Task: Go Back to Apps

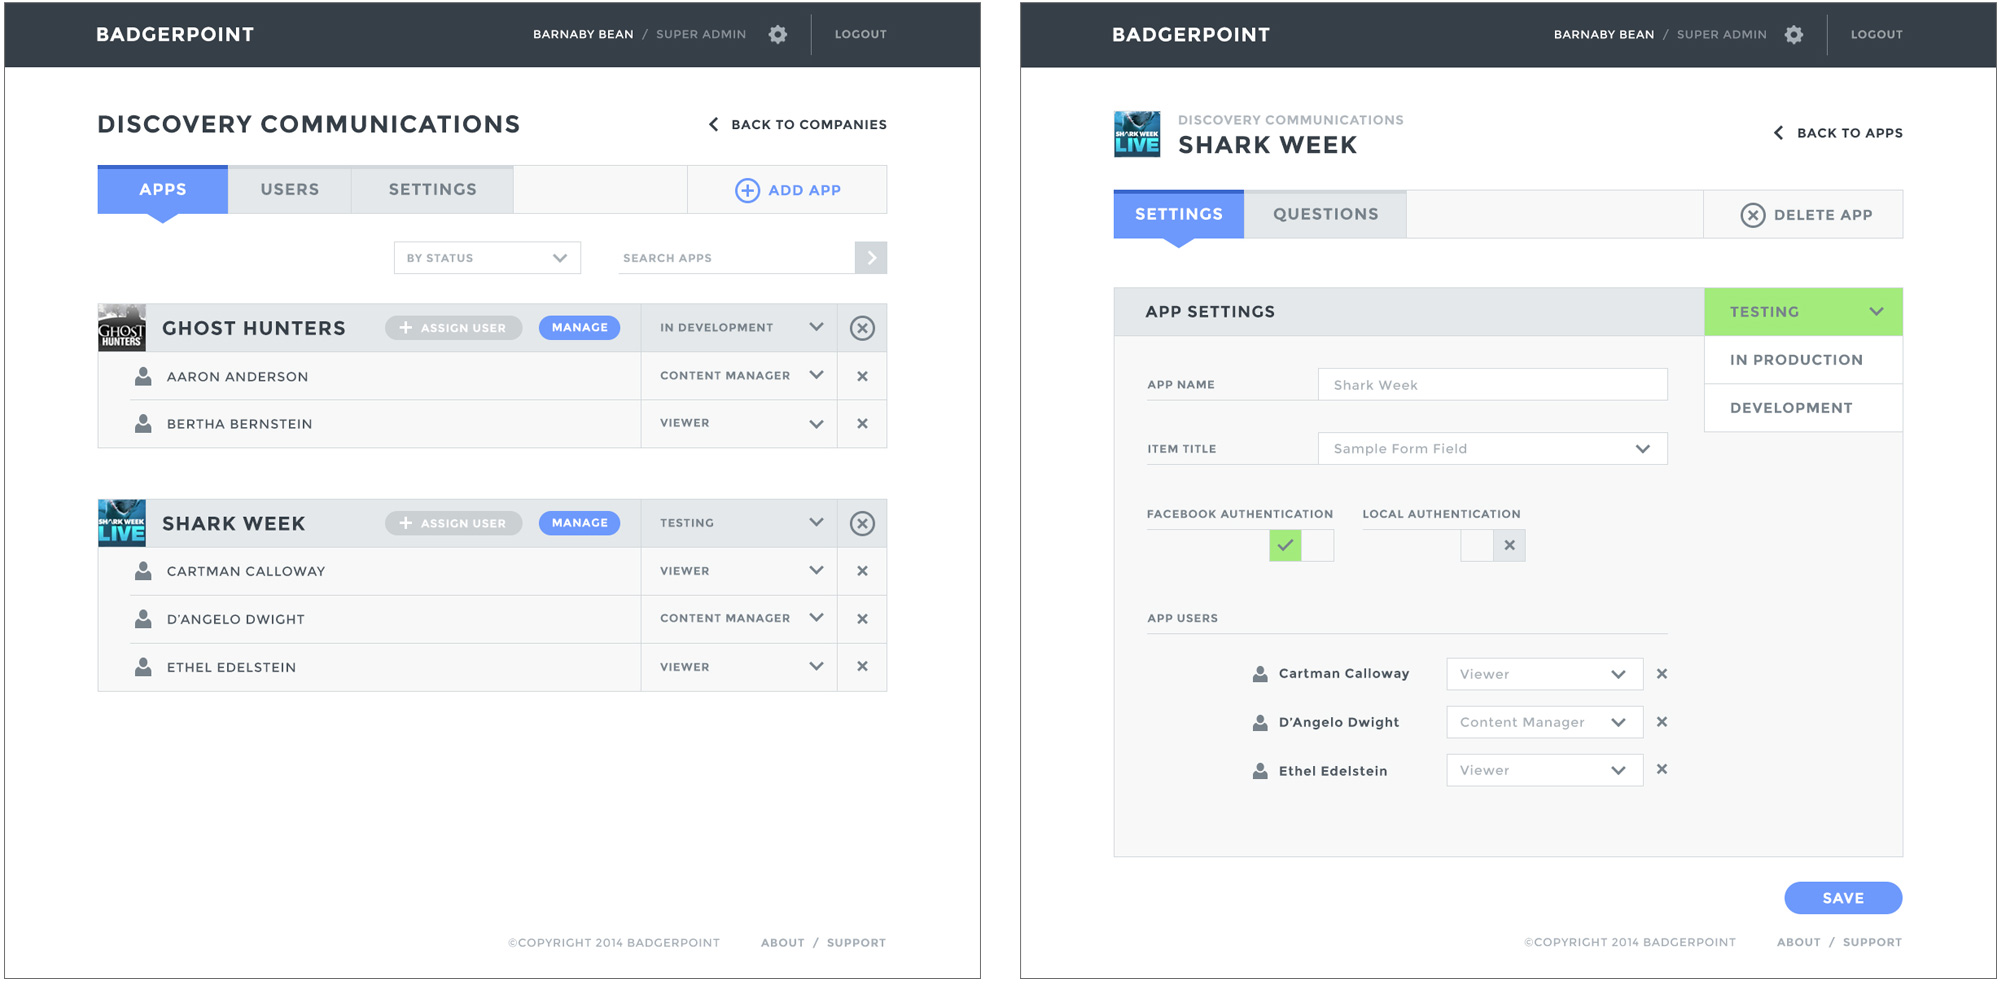Action: [x=1838, y=133]
